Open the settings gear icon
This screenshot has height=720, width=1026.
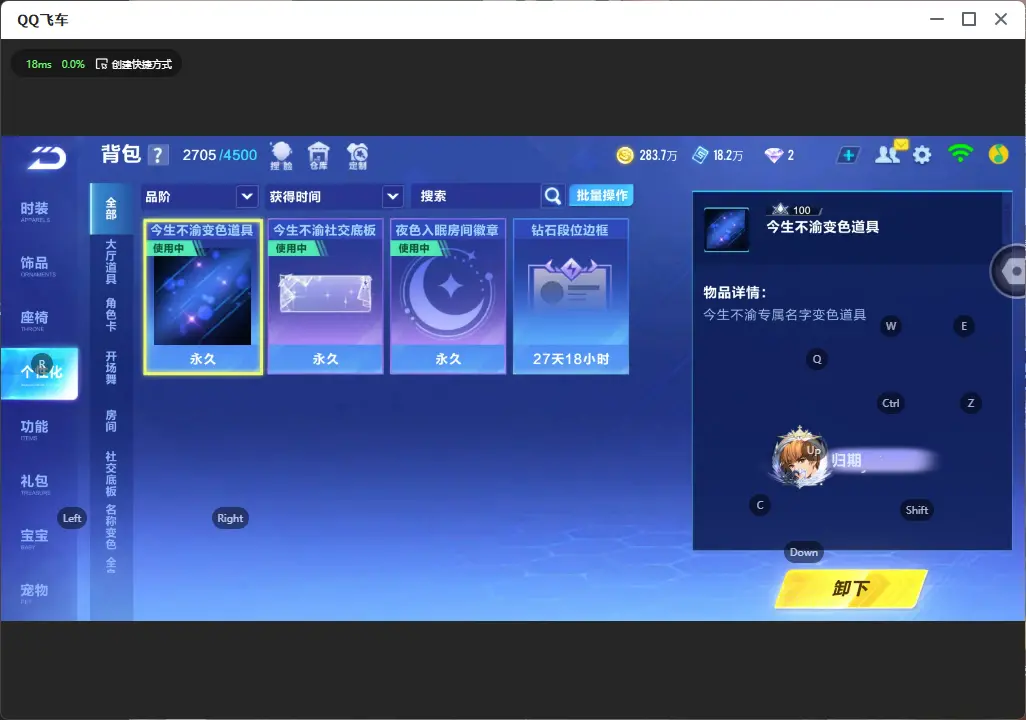click(x=922, y=155)
